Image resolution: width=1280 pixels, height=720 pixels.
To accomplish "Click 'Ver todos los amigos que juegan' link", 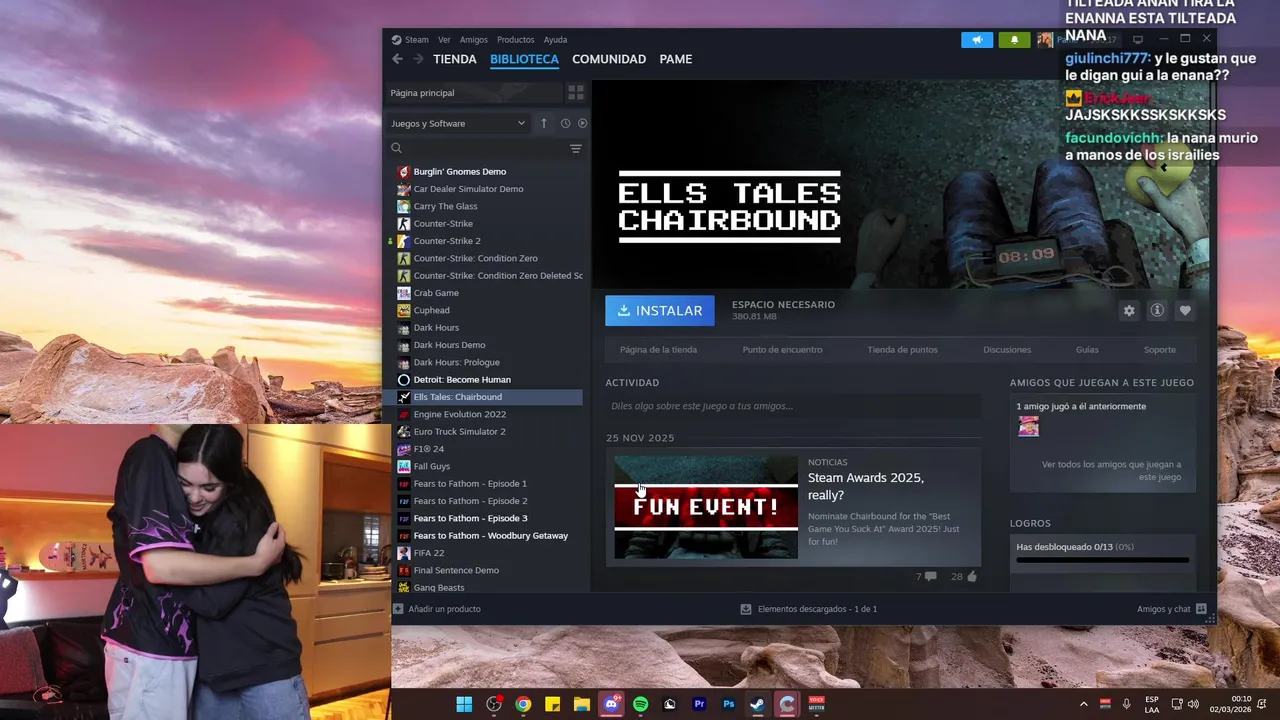I will 1111,471.
